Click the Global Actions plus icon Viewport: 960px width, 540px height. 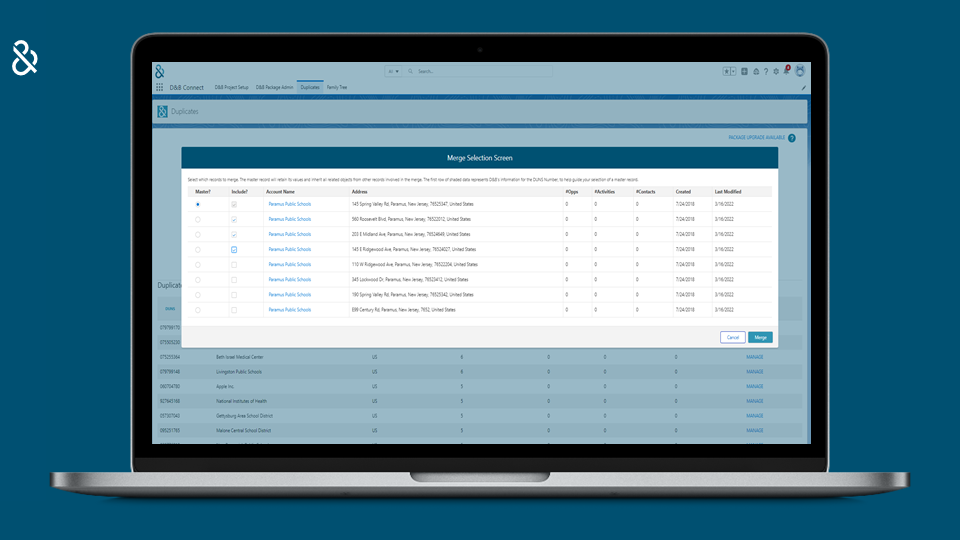point(744,71)
